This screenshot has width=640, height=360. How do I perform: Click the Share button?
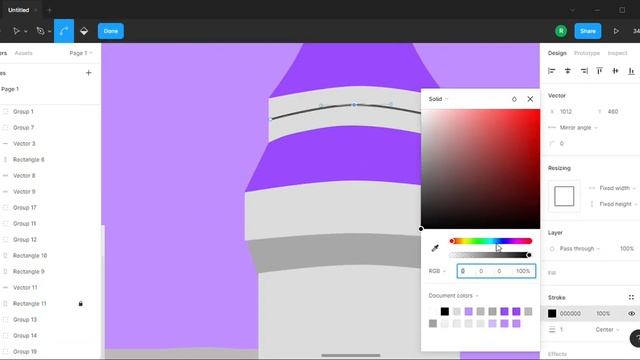click(x=588, y=31)
